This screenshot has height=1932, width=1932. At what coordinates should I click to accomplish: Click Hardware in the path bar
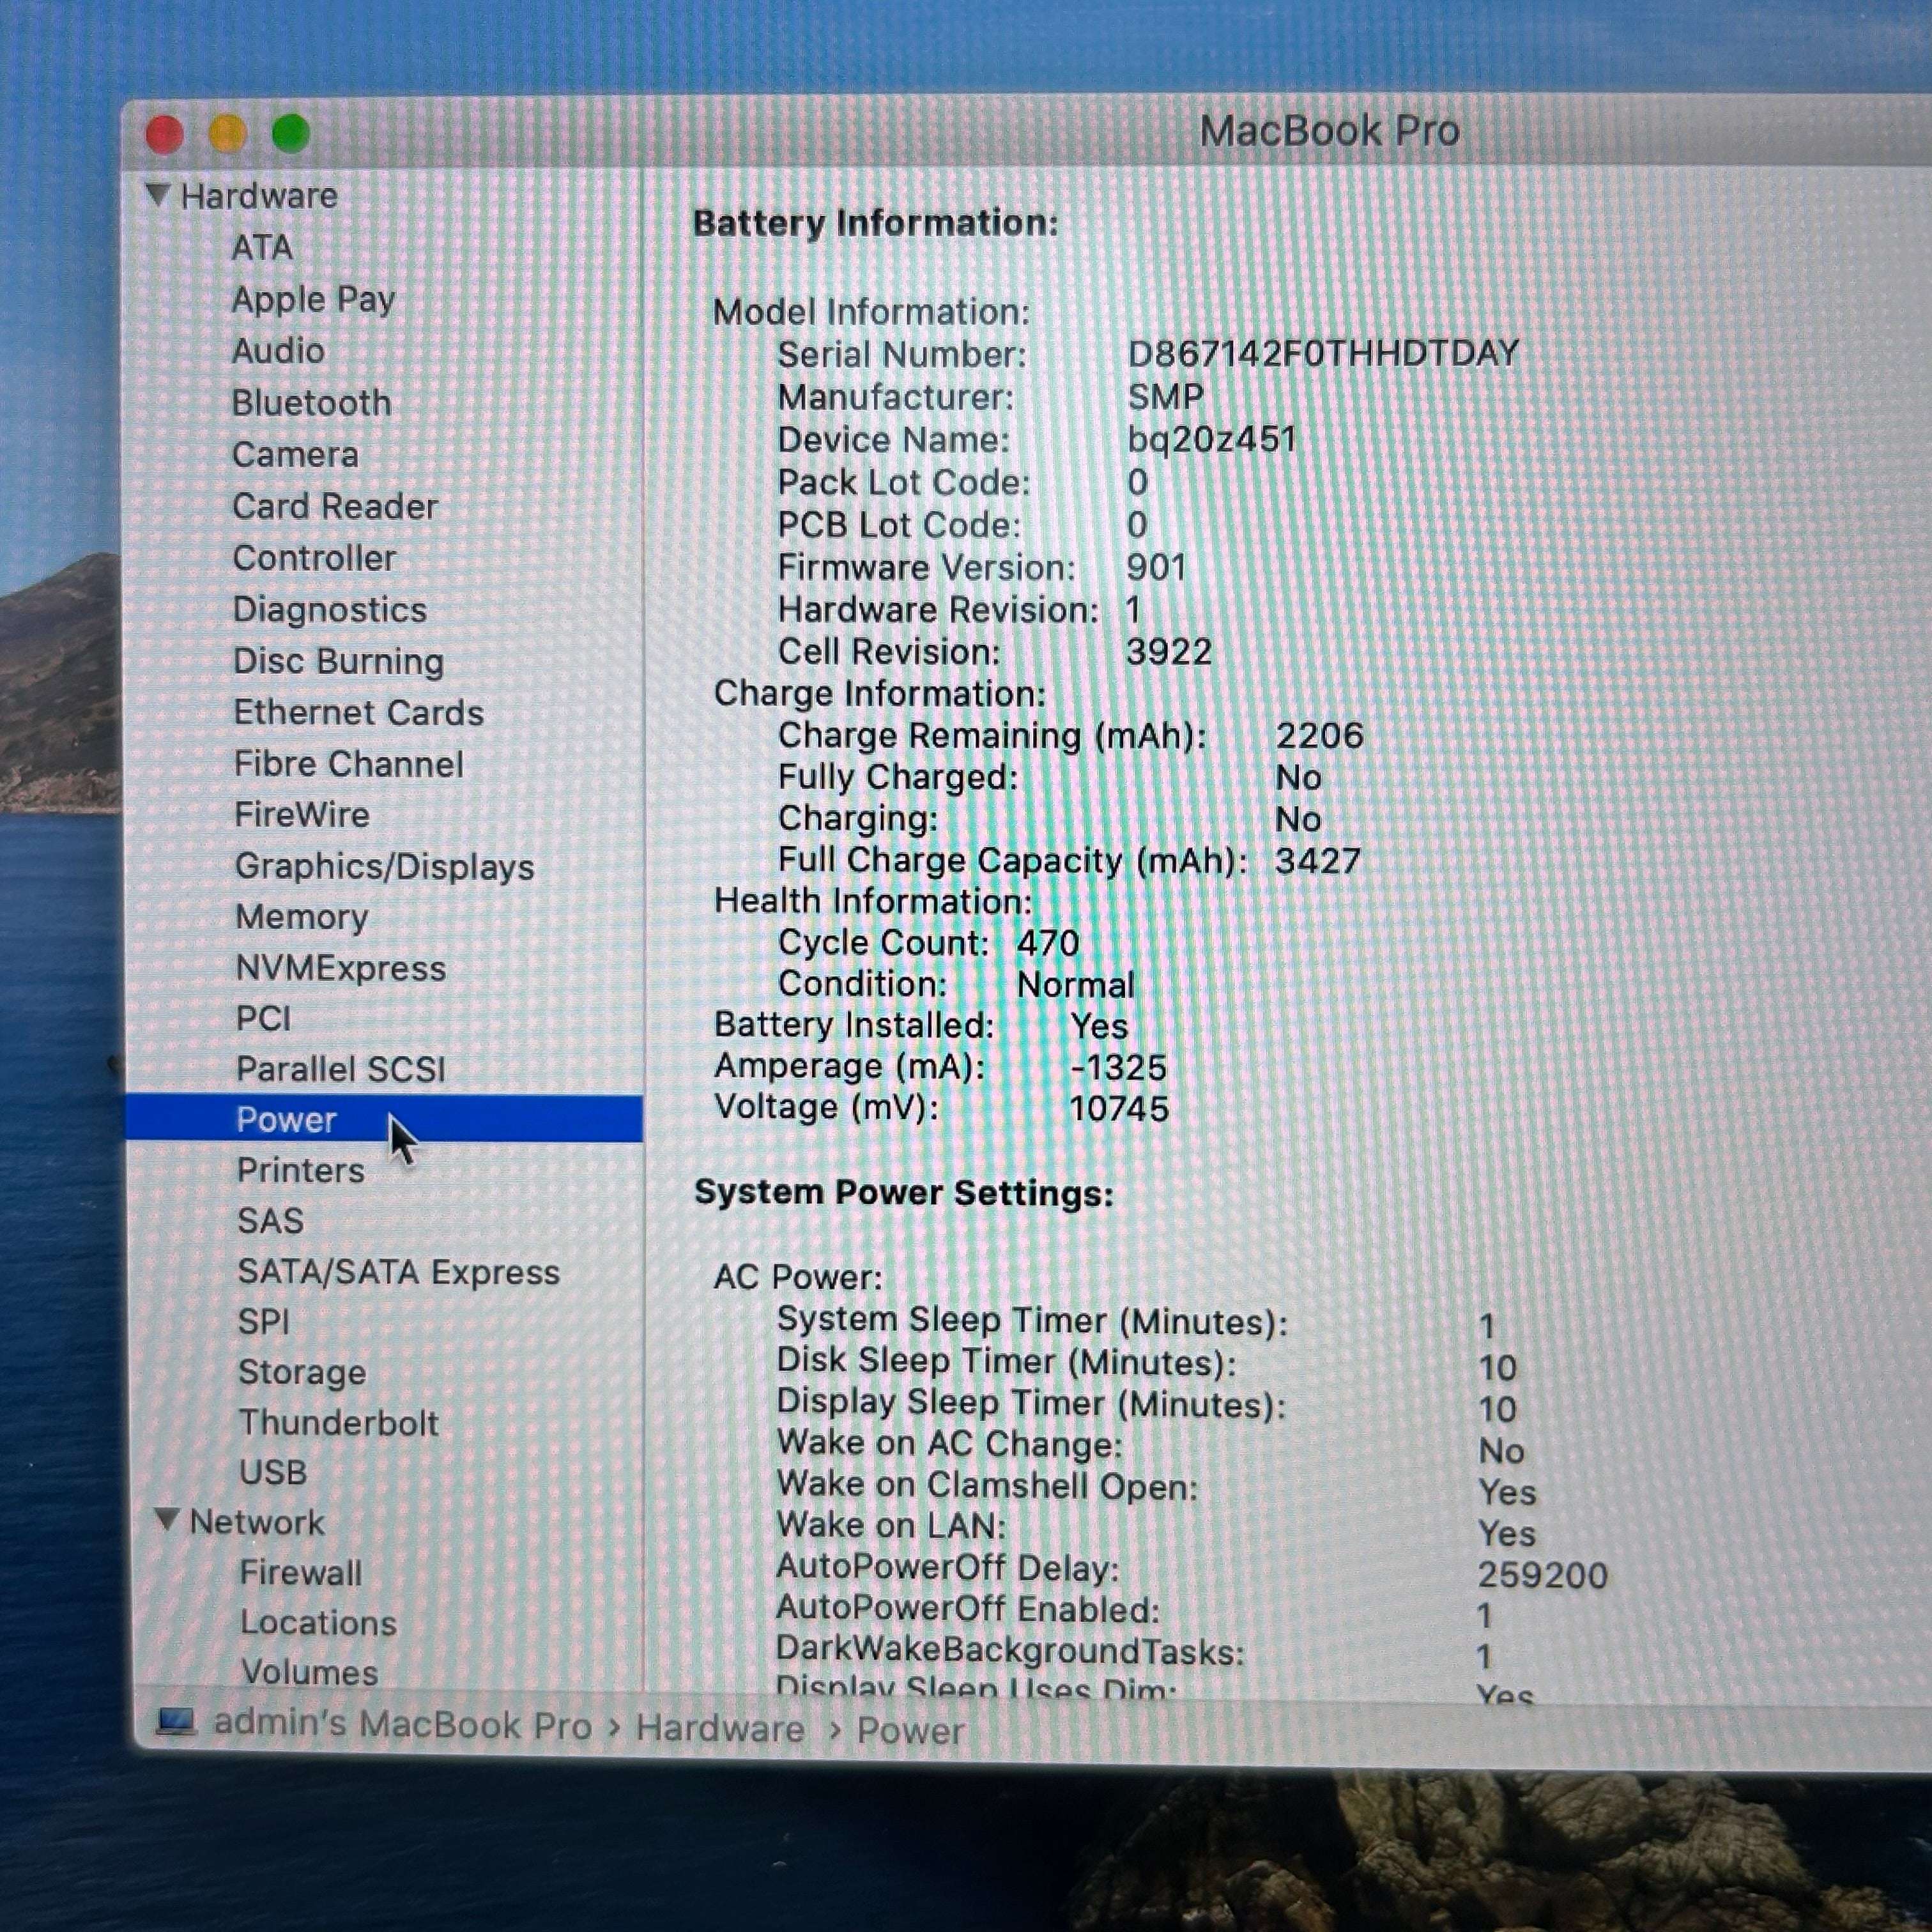pyautogui.click(x=720, y=1728)
